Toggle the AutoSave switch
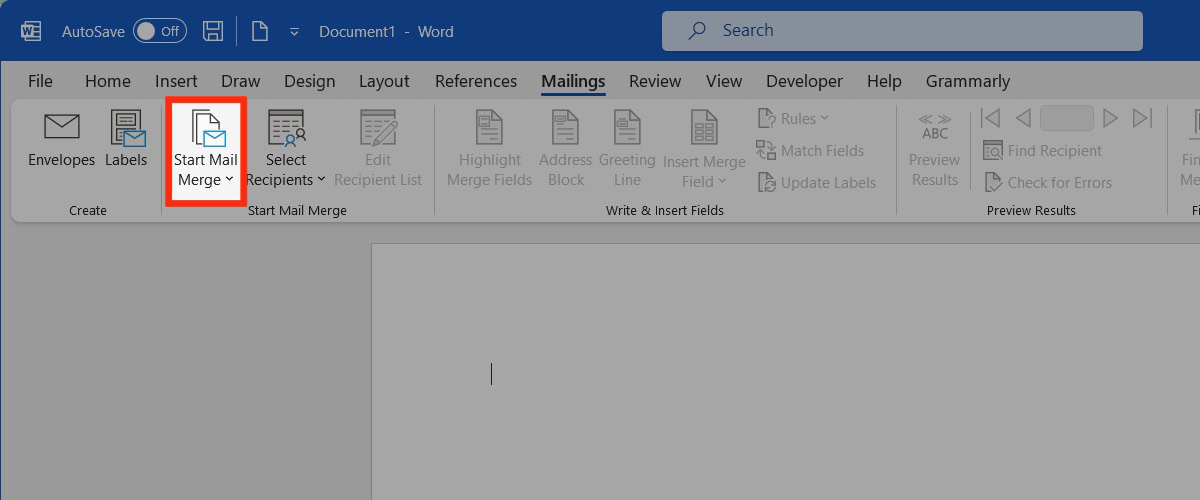The width and height of the screenshot is (1200, 500). click(x=159, y=31)
